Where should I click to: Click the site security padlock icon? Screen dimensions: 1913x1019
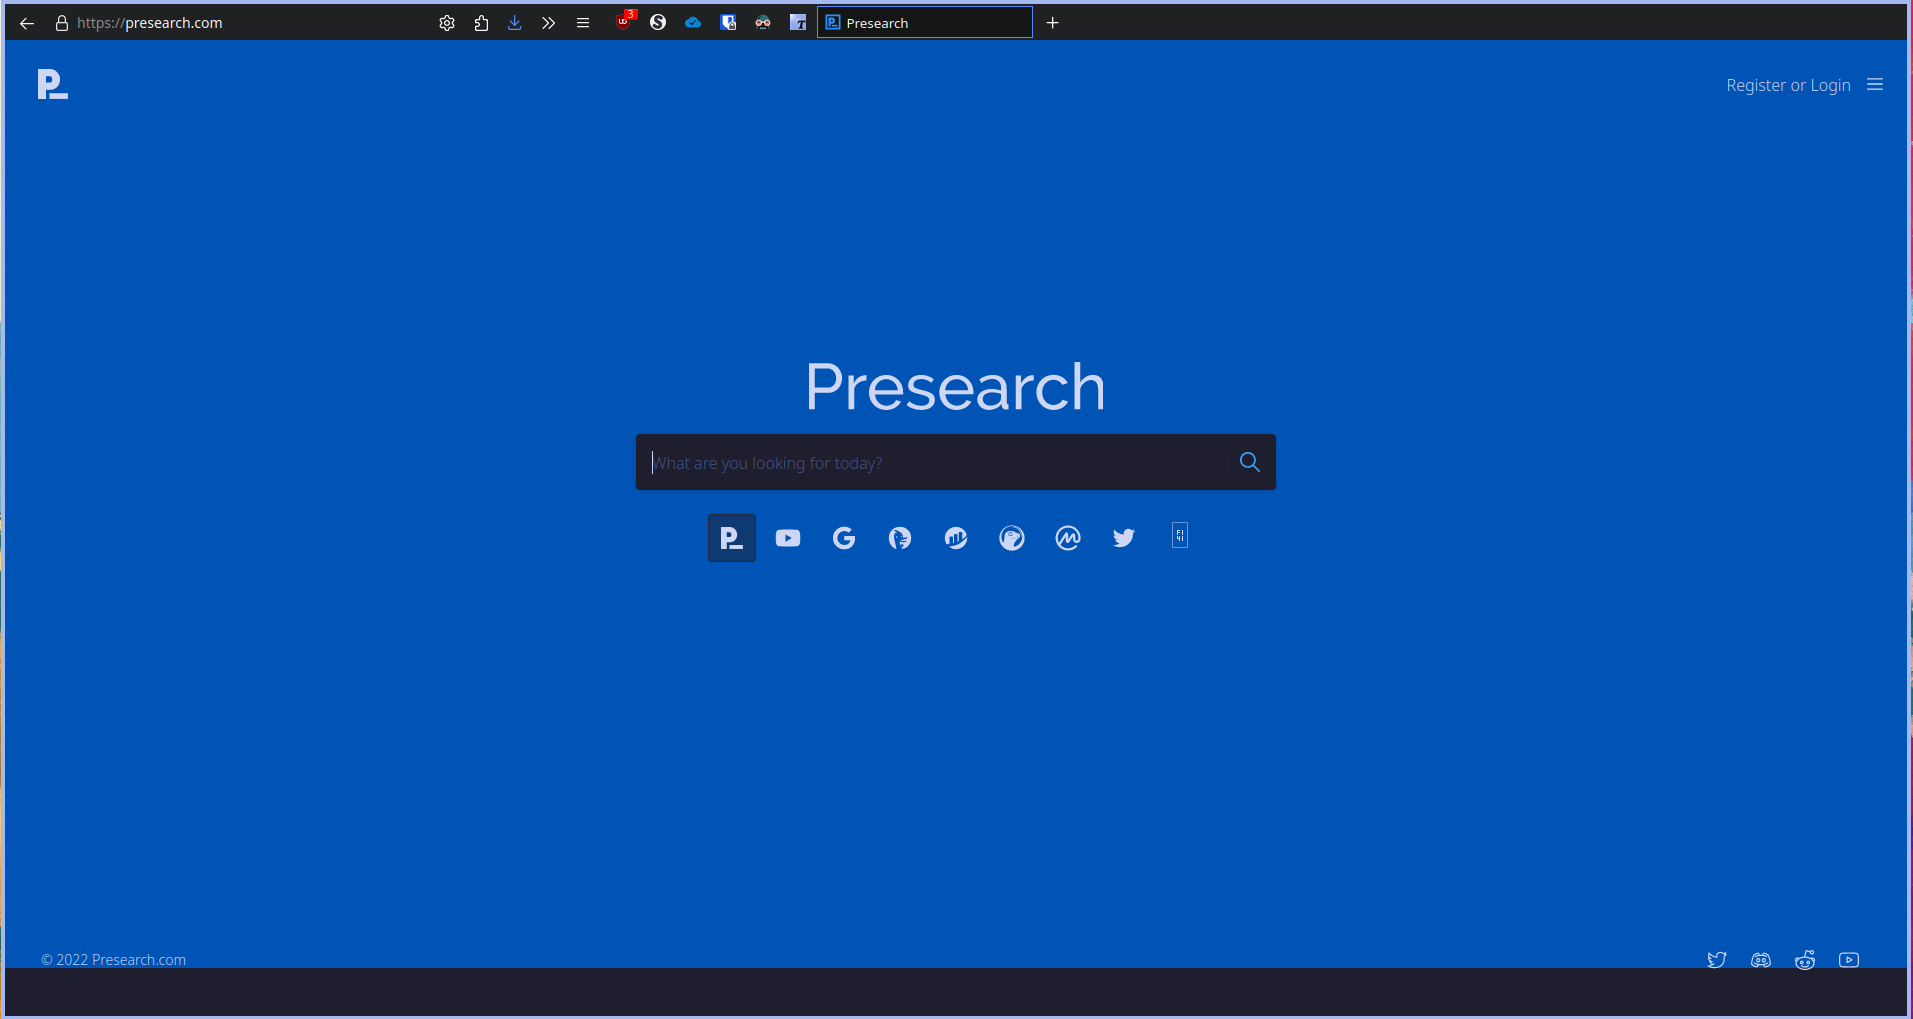(x=62, y=23)
